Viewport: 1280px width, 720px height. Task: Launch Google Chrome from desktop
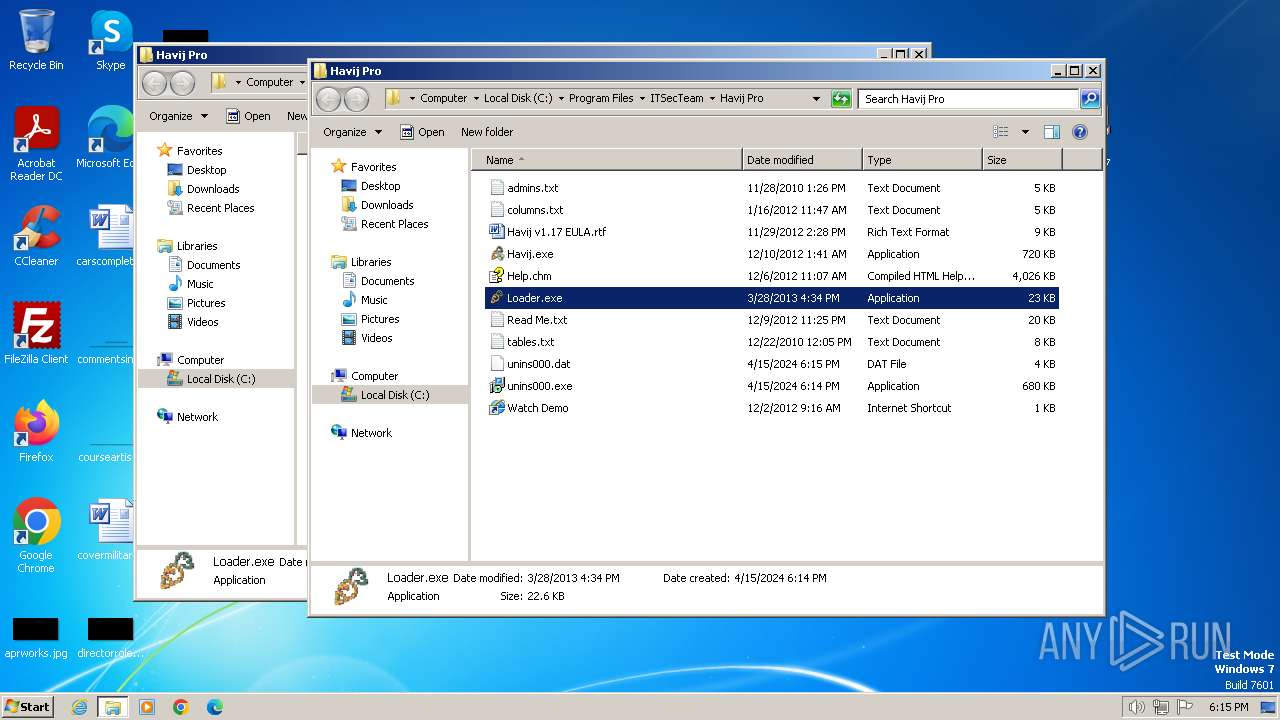[x=36, y=536]
